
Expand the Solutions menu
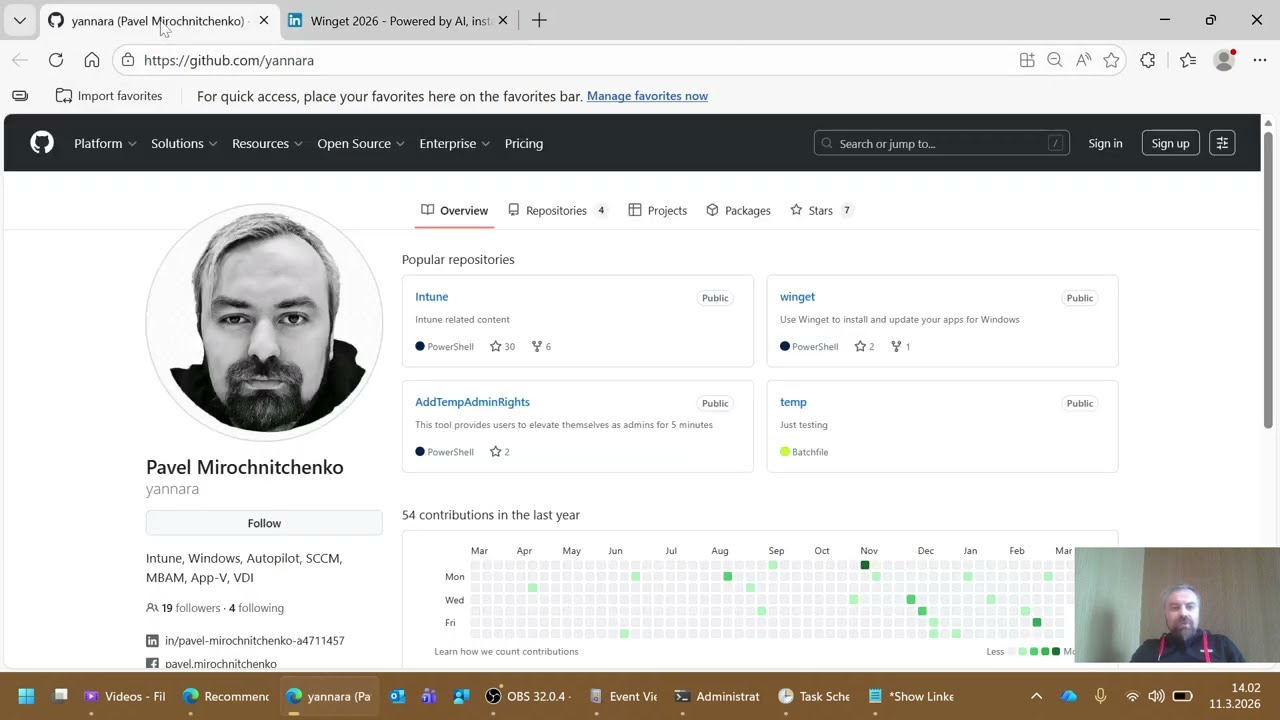[x=184, y=143]
